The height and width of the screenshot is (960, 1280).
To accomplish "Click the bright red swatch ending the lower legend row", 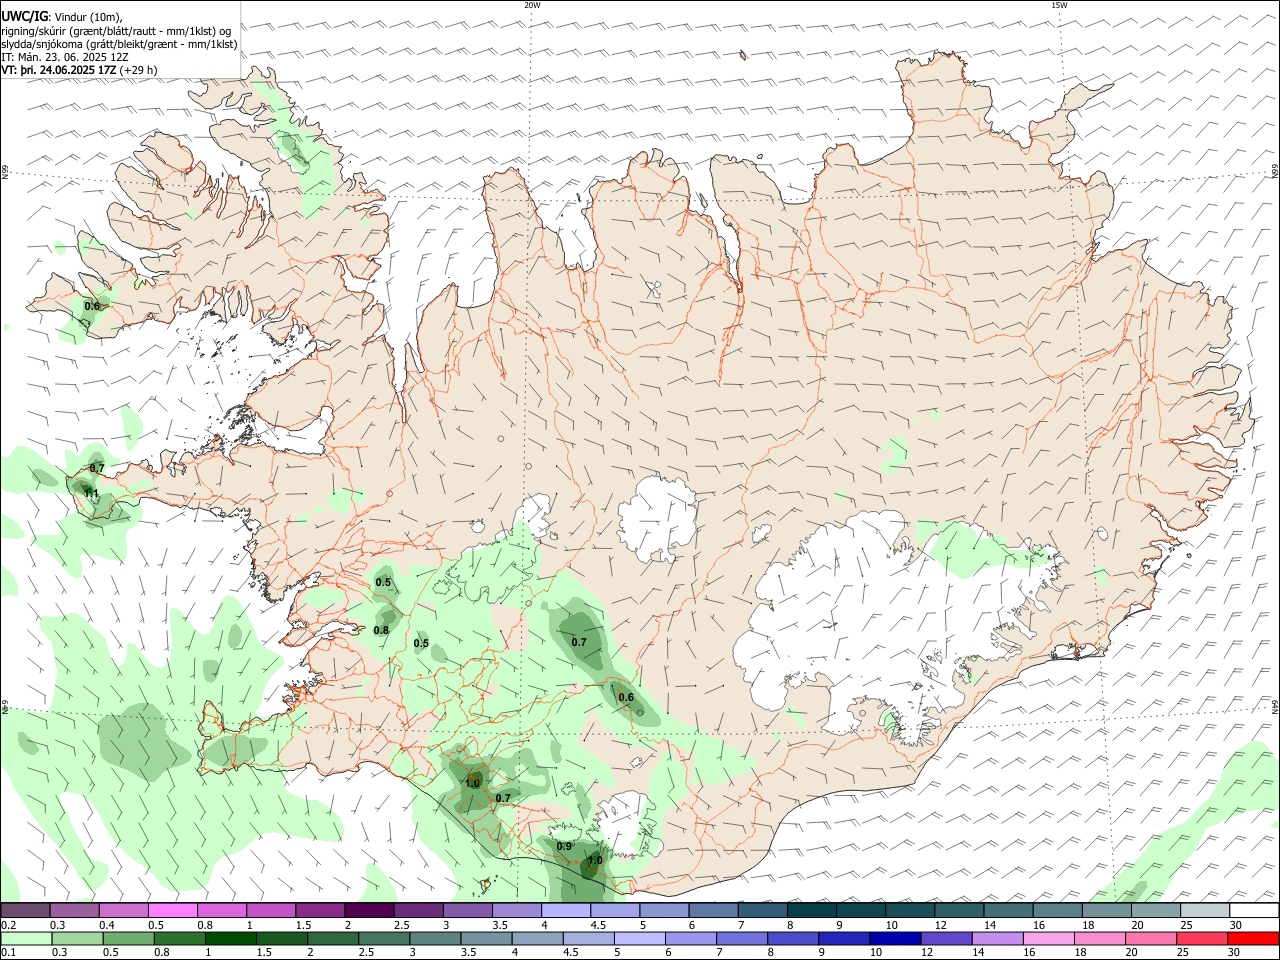I will 1253,939.
